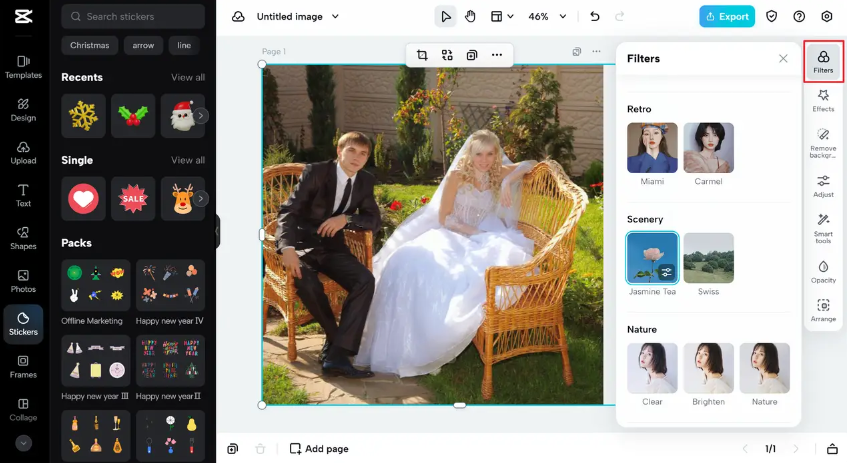The height and width of the screenshot is (463, 847).
Task: Open the Filters tool in right panel
Action: (823, 62)
